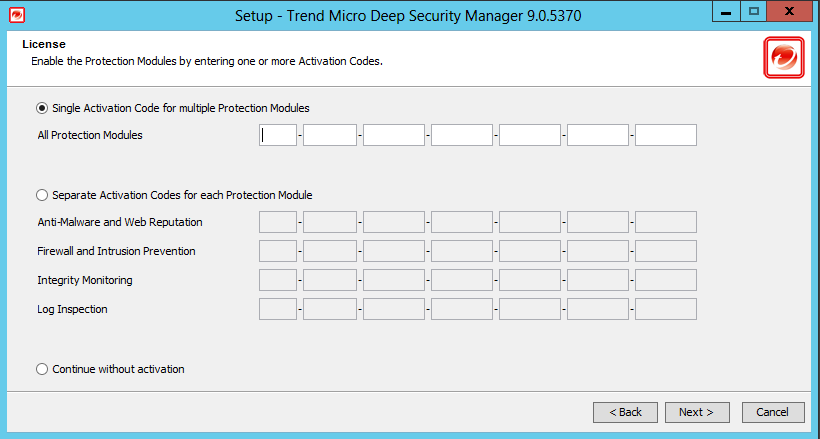Click first Log Inspection code field
This screenshot has width=820, height=439.
pyautogui.click(x=278, y=309)
